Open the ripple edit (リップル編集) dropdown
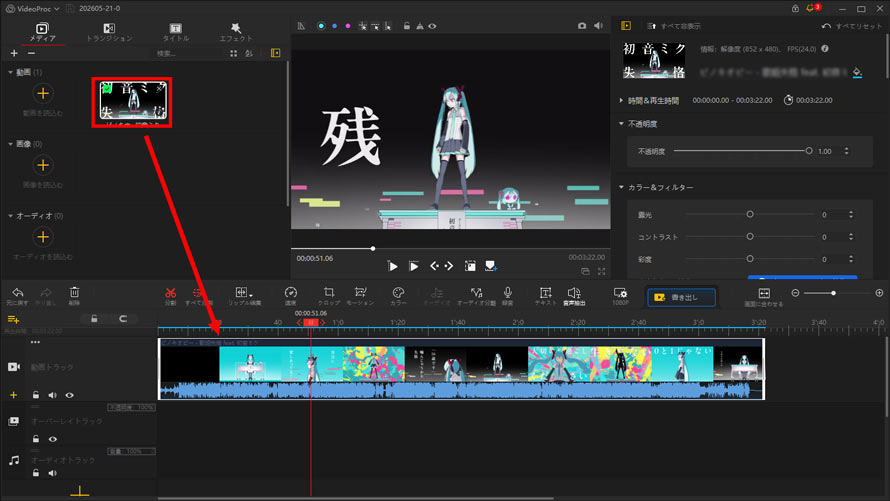This screenshot has width=890, height=501. click(x=244, y=296)
